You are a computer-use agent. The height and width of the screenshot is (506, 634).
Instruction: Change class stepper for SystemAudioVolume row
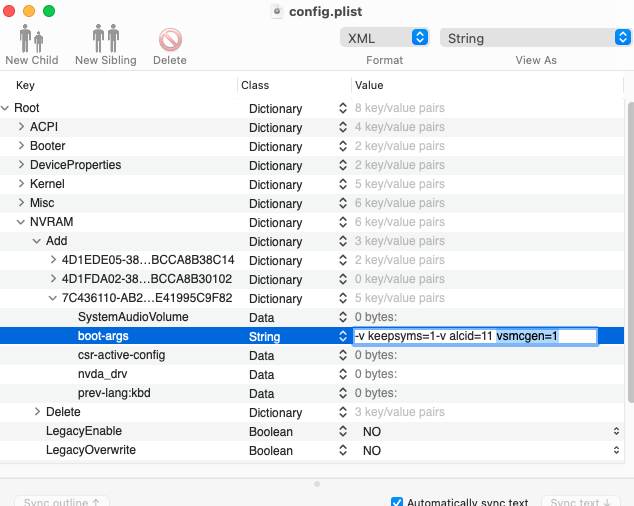(343, 317)
